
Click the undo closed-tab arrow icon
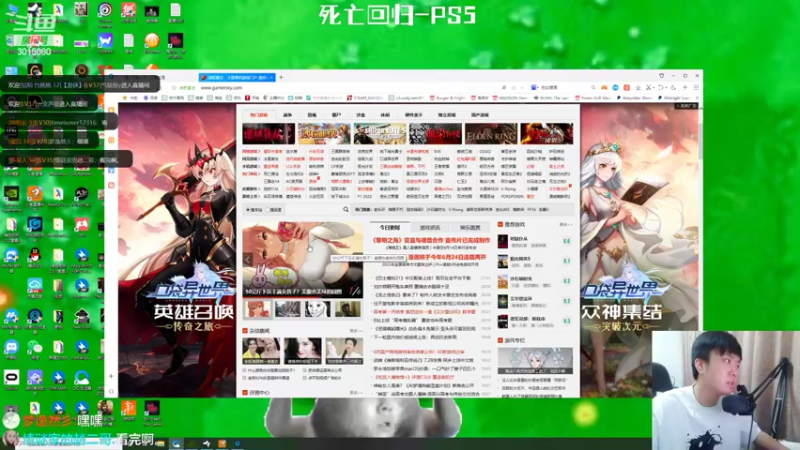pyautogui.click(x=661, y=88)
